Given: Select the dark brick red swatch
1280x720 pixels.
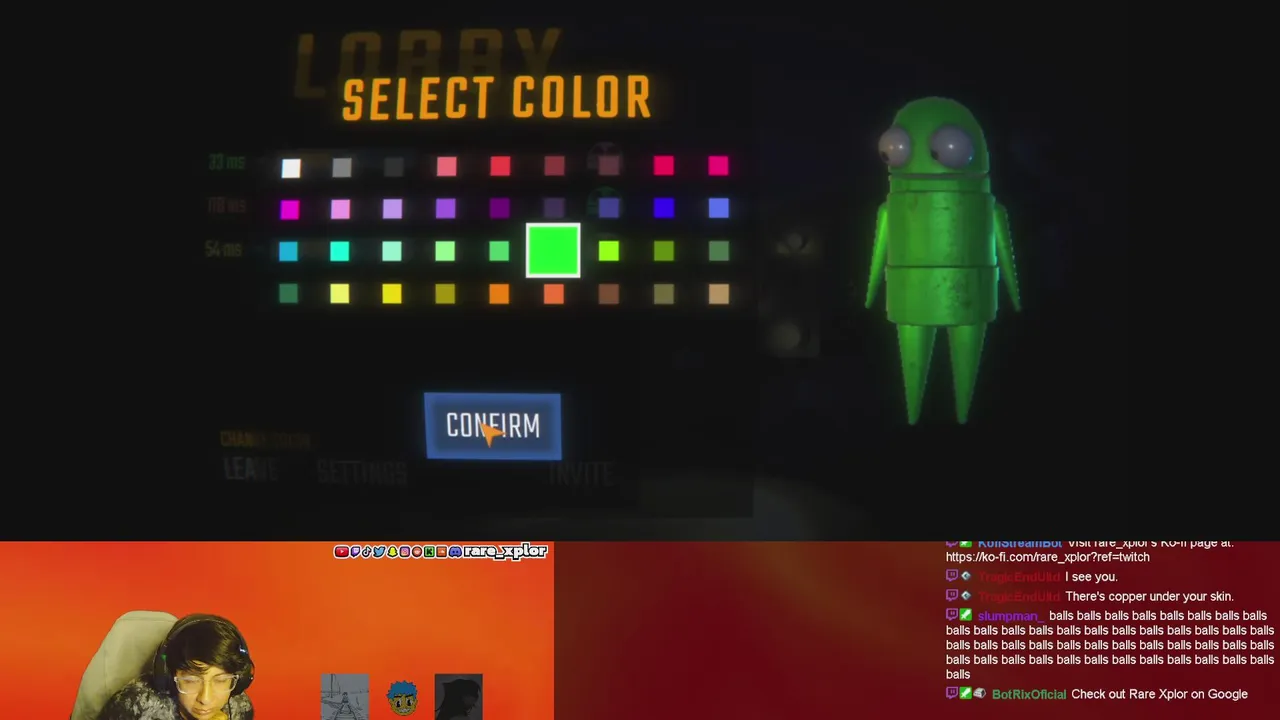Looking at the screenshot, I should pos(554,166).
